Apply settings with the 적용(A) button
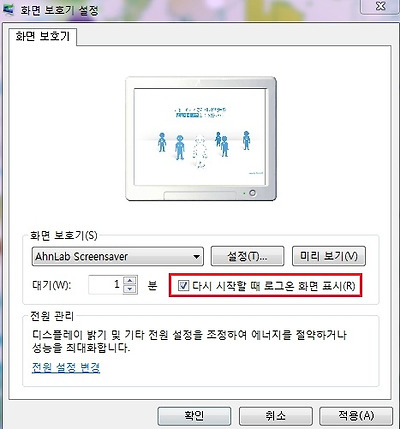This screenshot has height=429, width=400. (356, 416)
